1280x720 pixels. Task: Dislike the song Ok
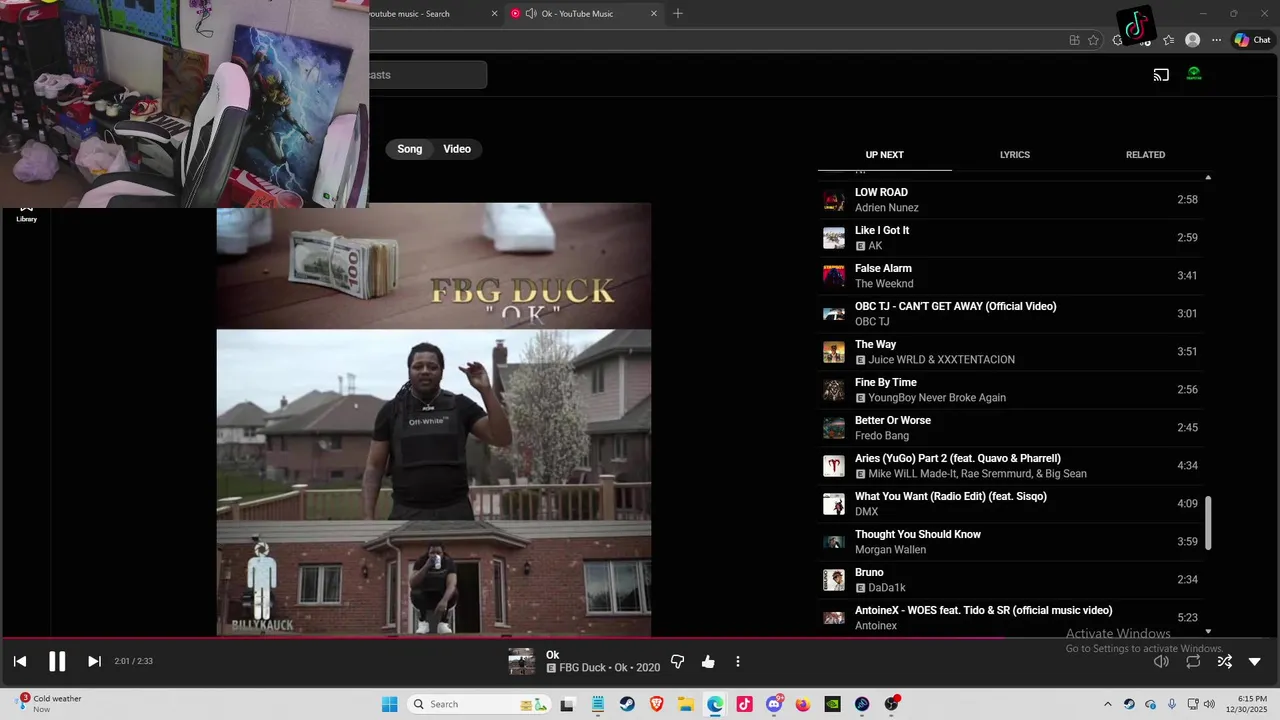coord(677,662)
